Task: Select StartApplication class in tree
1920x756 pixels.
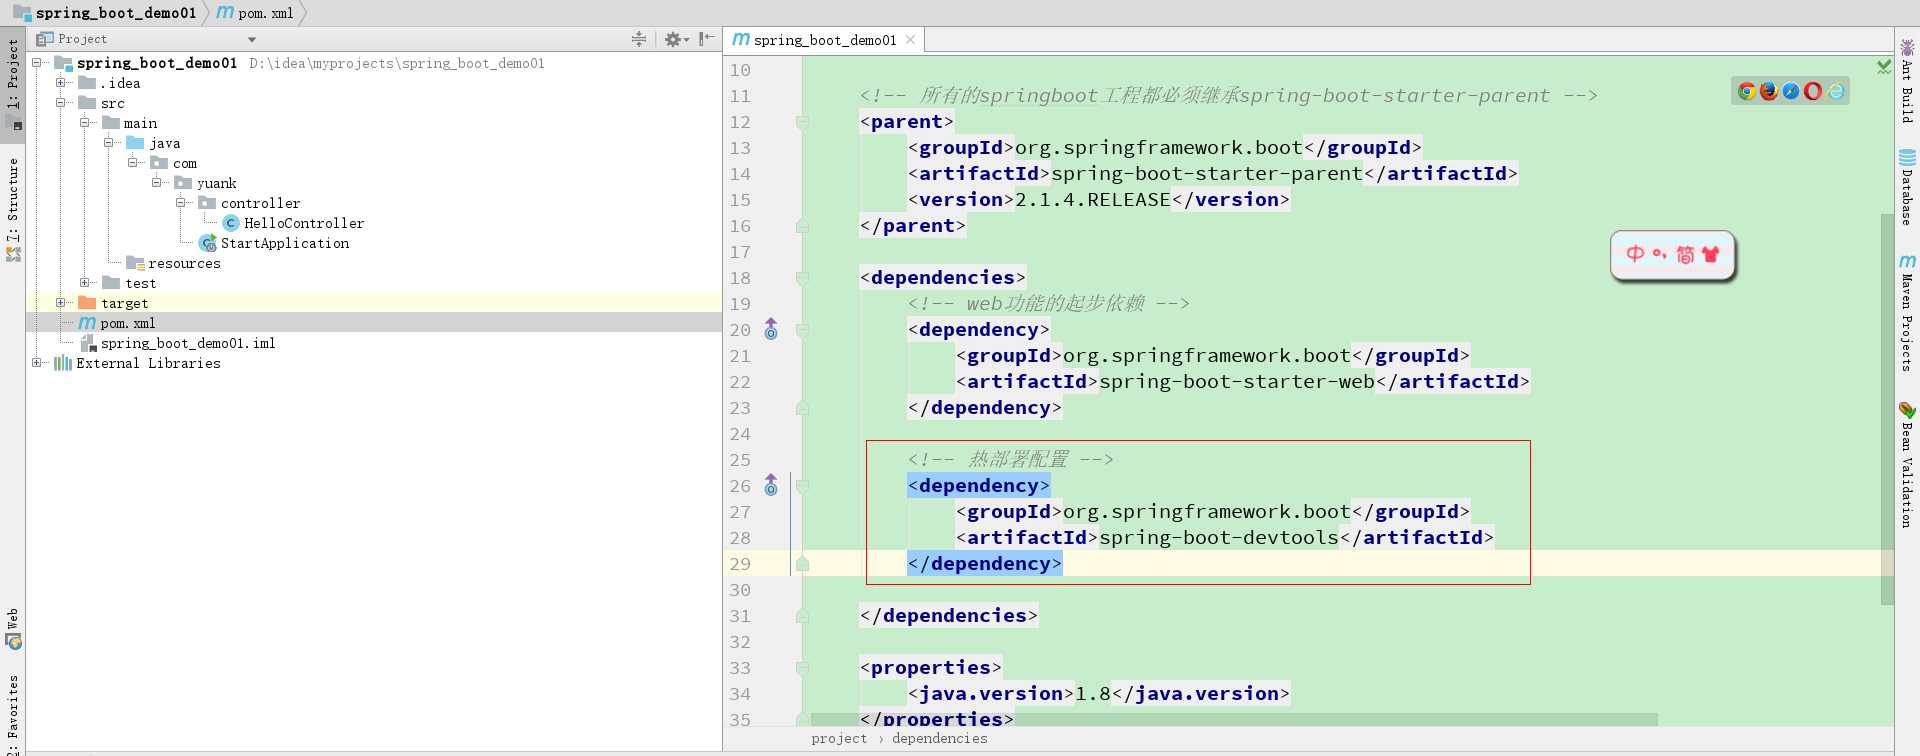Action: [285, 243]
